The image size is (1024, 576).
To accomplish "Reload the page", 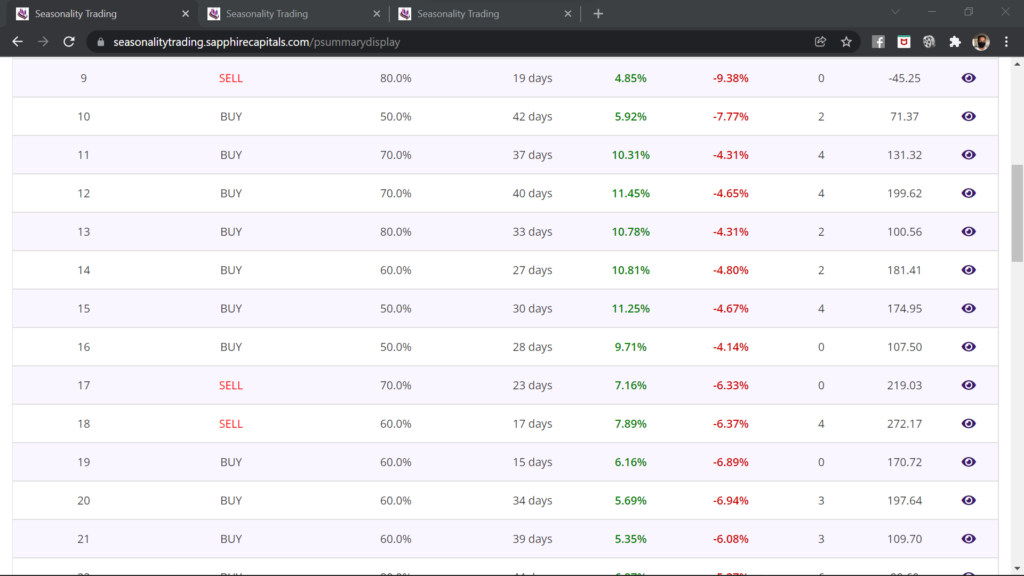I will click(x=69, y=42).
